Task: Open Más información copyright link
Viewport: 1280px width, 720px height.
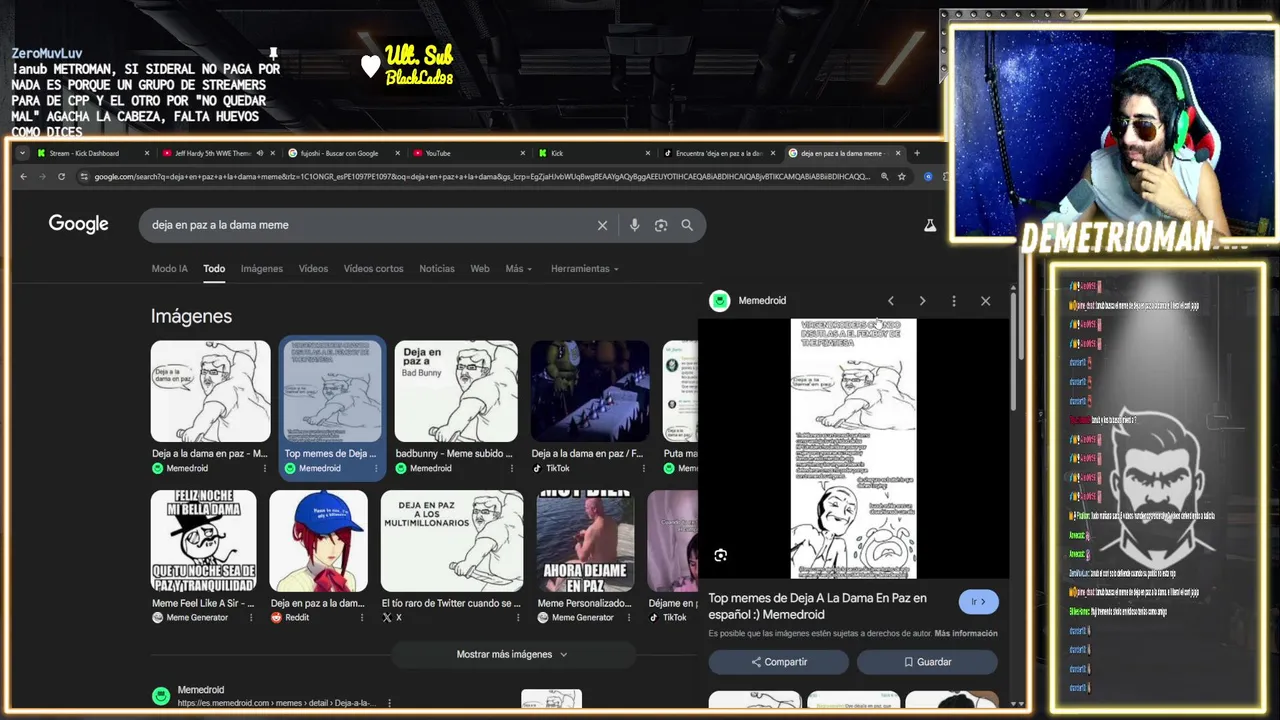Action: pyautogui.click(x=966, y=633)
